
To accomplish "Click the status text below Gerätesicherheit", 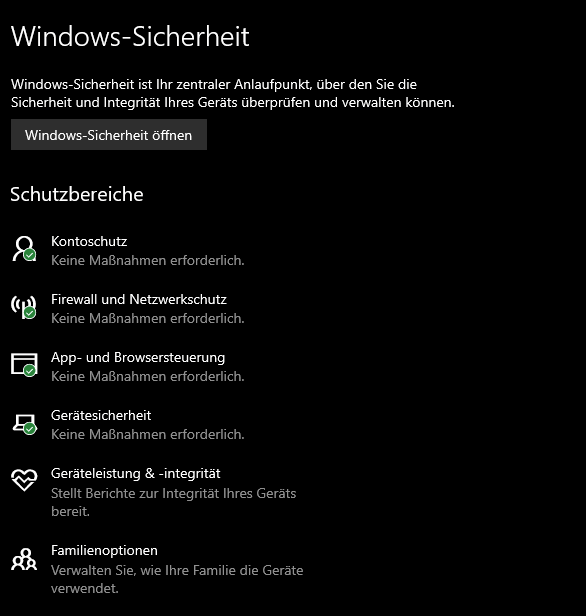I will (148, 434).
